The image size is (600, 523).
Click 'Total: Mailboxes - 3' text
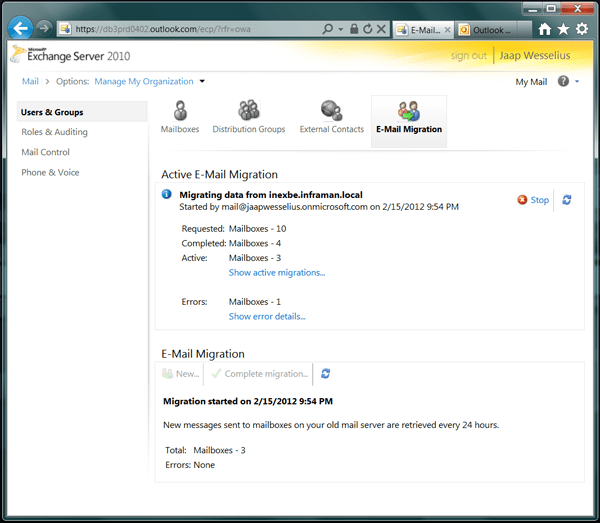click(205, 450)
